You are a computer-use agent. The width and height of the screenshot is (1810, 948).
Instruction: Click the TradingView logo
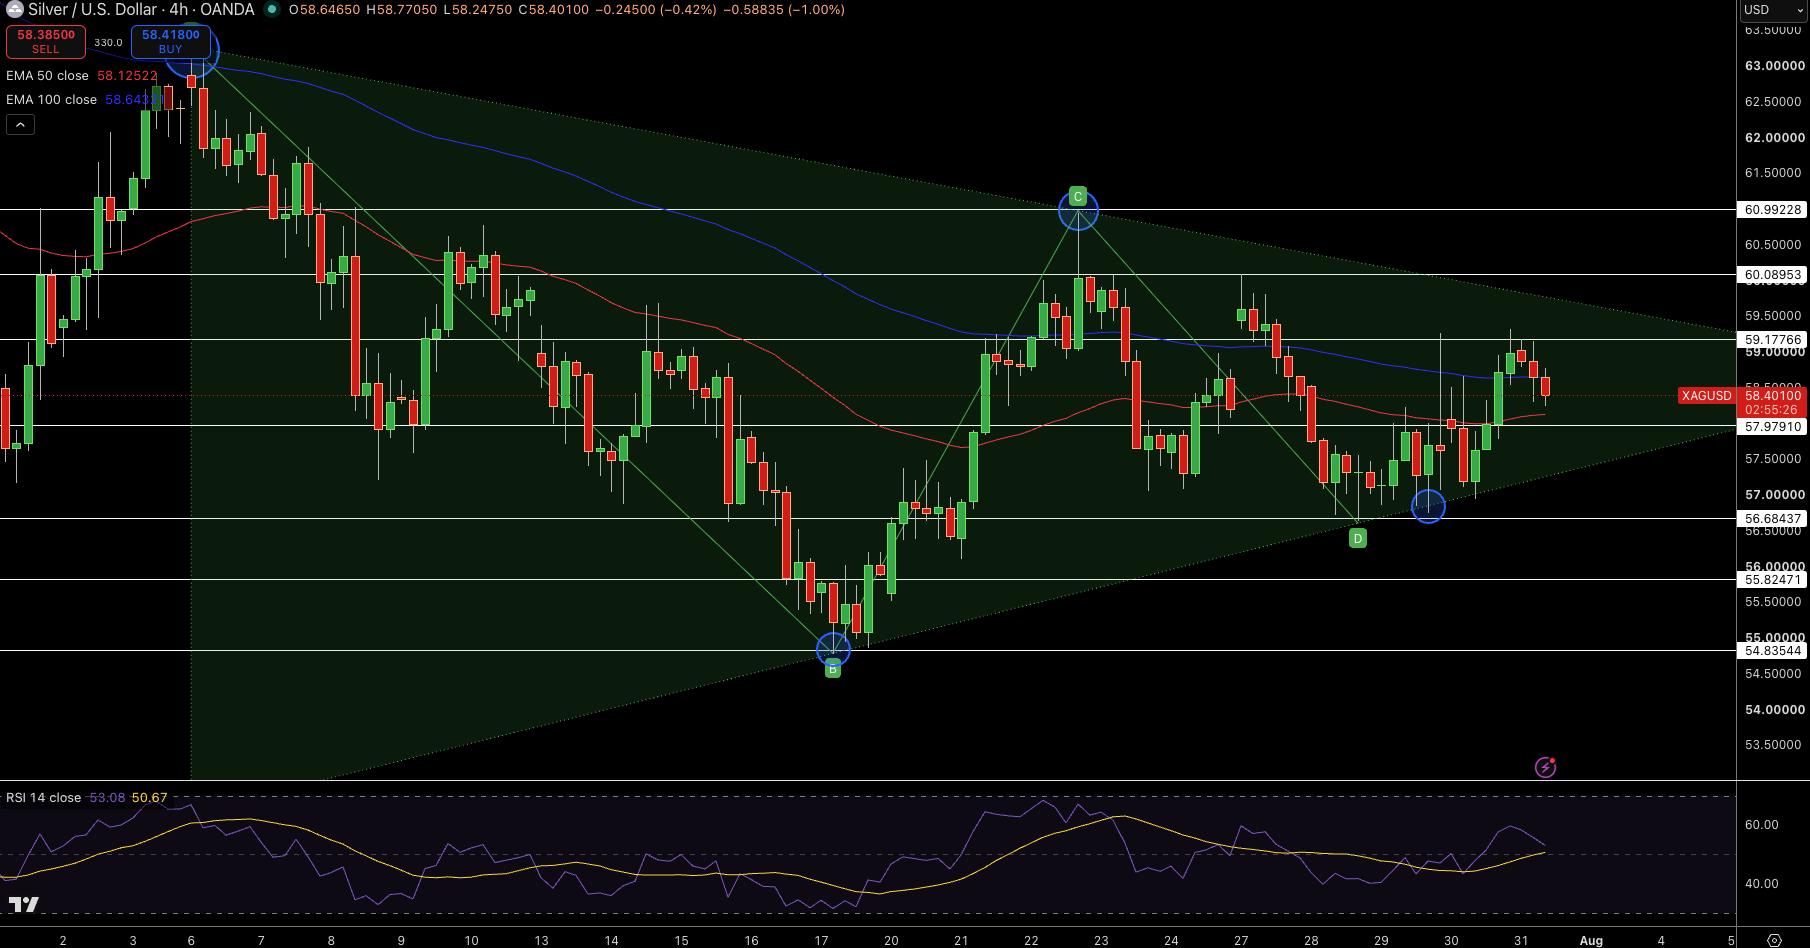tap(24, 904)
